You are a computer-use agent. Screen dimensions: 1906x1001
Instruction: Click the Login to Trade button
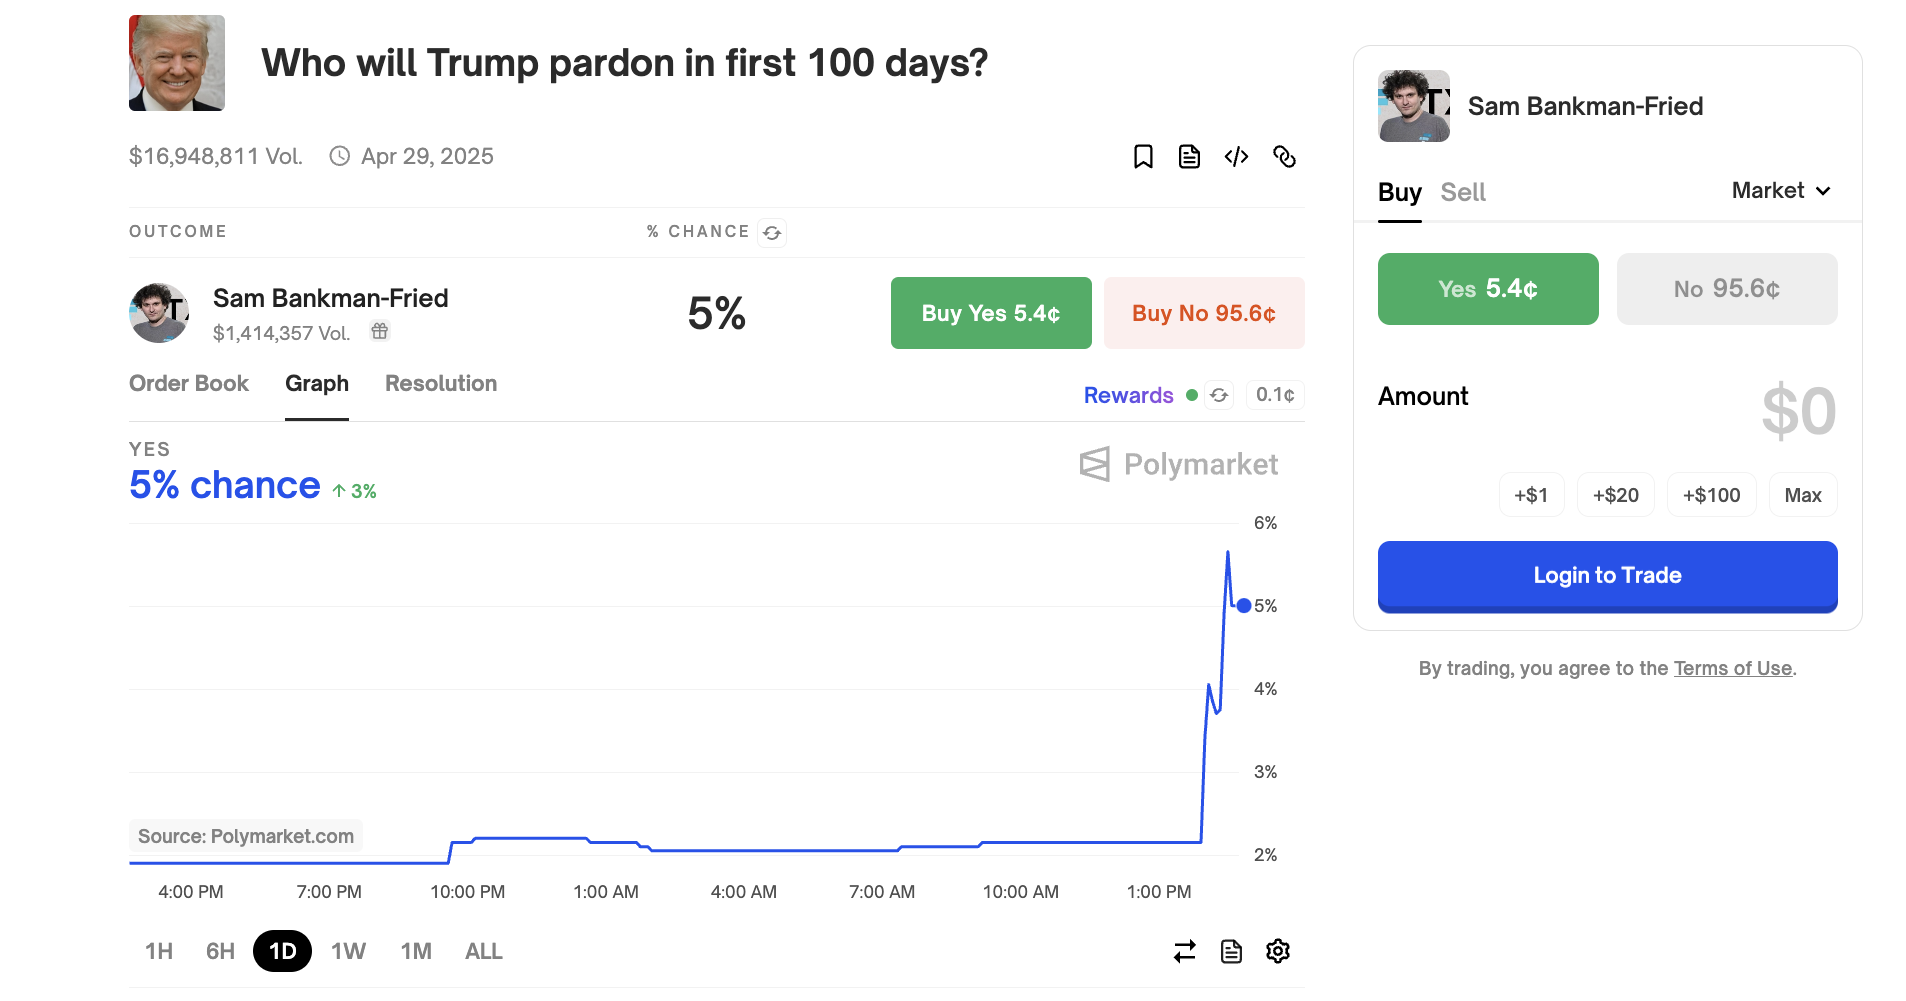[x=1606, y=575]
